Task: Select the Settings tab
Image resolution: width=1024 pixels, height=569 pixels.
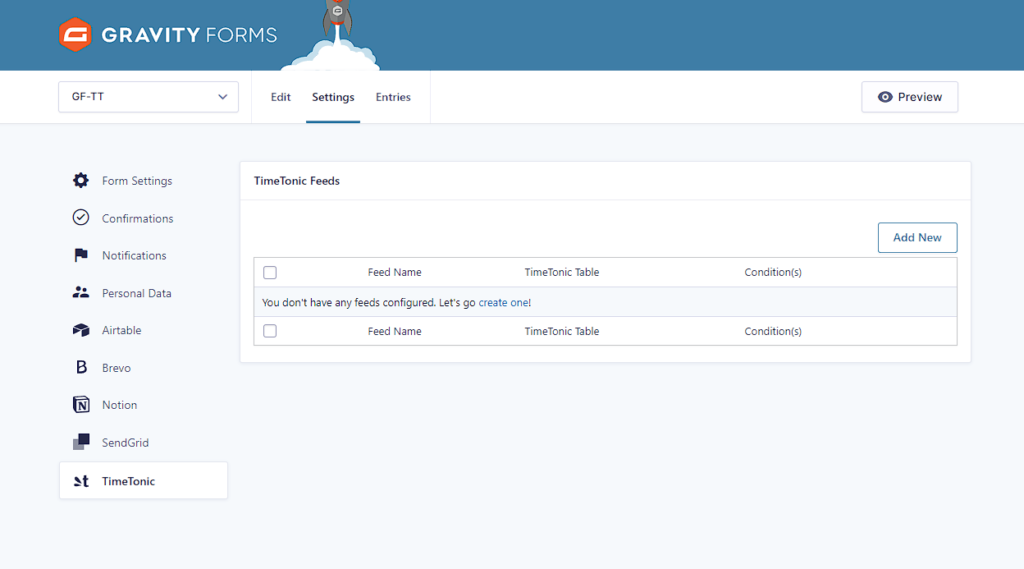Action: click(x=333, y=97)
